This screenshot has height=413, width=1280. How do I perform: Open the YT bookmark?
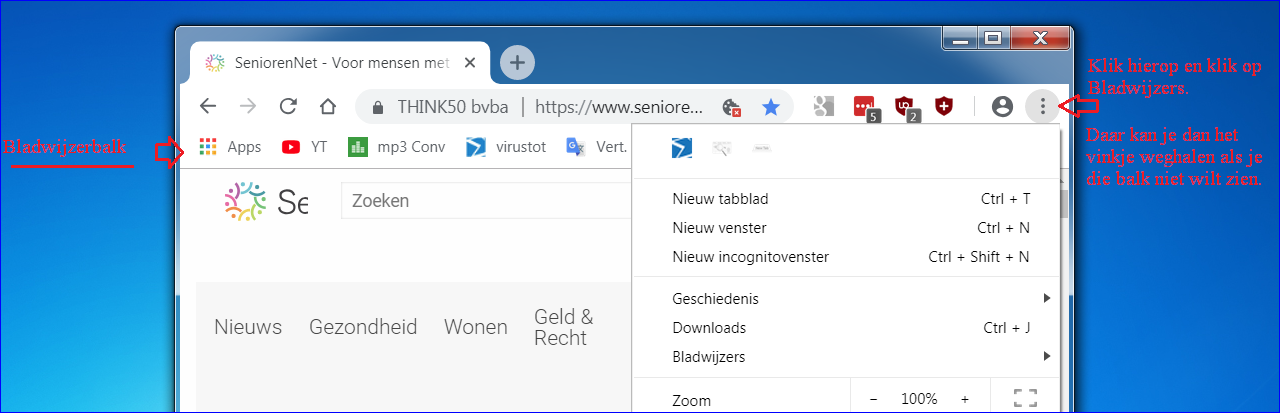pos(305,147)
